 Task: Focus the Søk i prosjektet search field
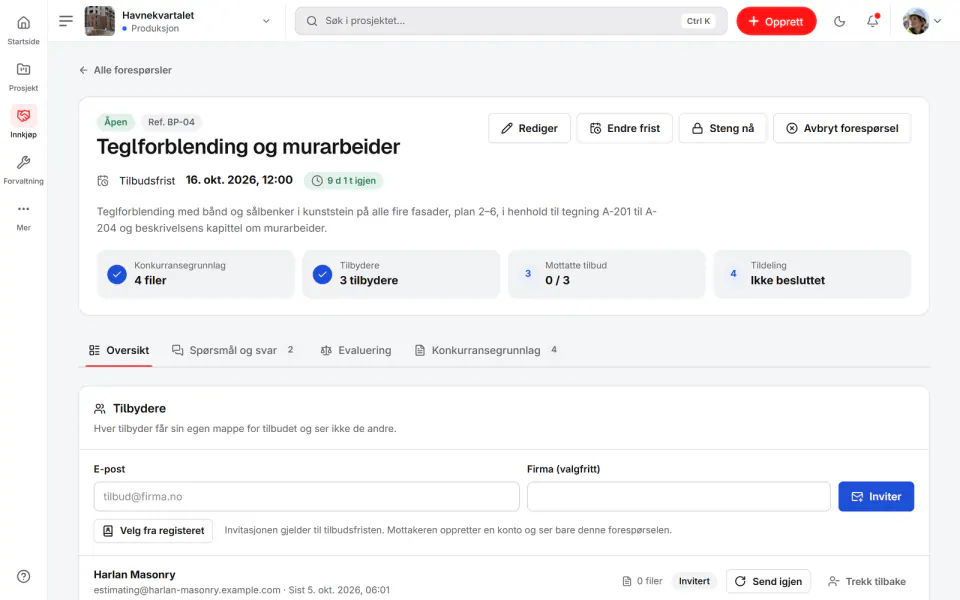click(x=511, y=21)
